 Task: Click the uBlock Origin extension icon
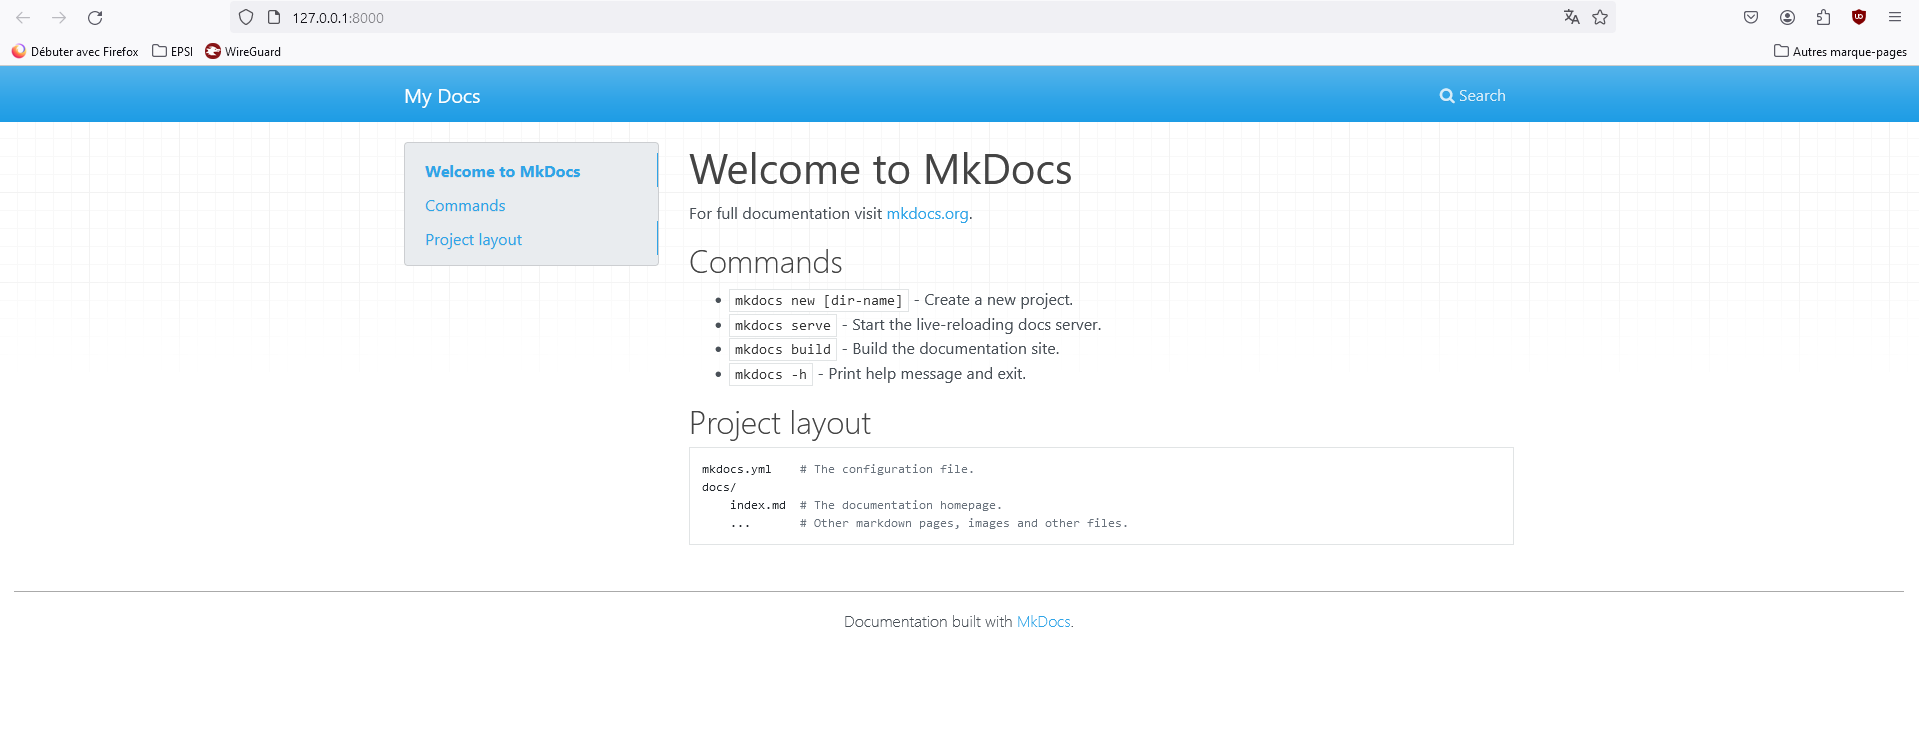(1859, 17)
